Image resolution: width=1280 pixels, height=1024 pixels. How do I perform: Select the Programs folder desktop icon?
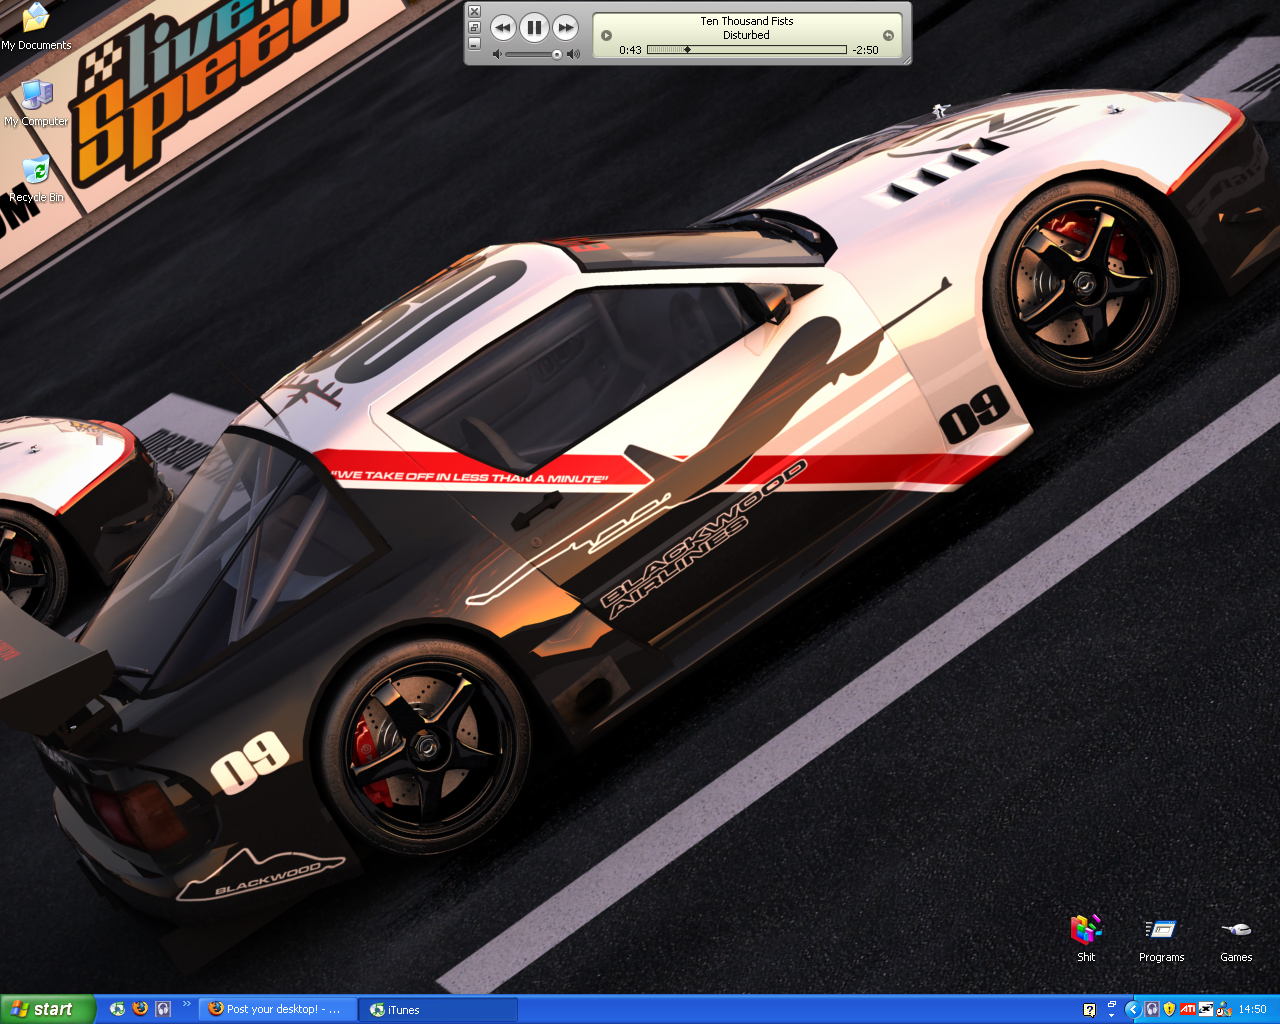[1161, 938]
